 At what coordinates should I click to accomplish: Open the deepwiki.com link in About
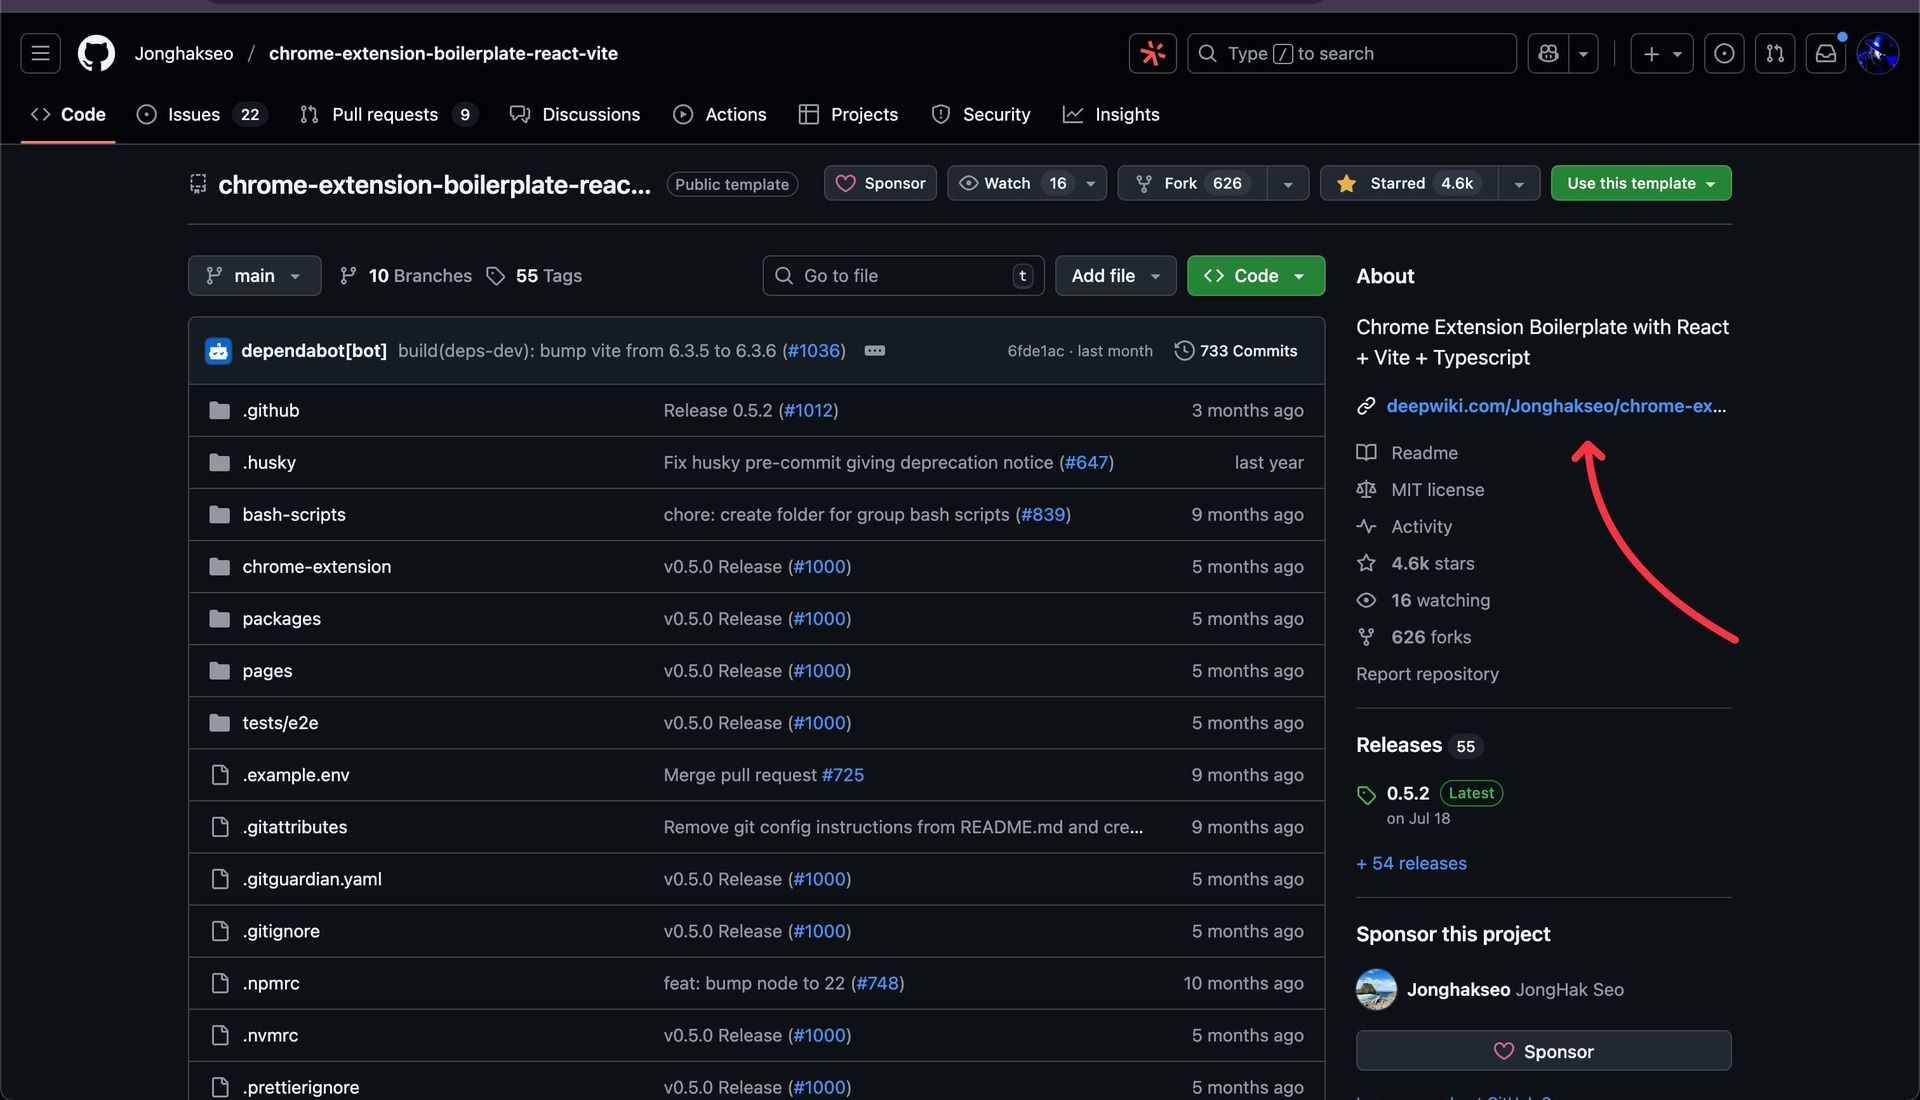coord(1555,407)
